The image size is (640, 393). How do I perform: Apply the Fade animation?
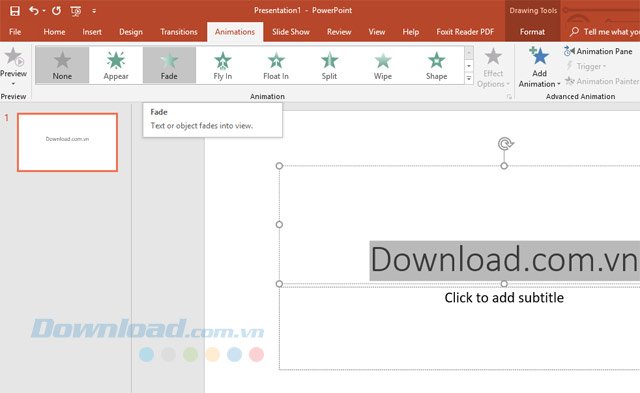coord(169,65)
